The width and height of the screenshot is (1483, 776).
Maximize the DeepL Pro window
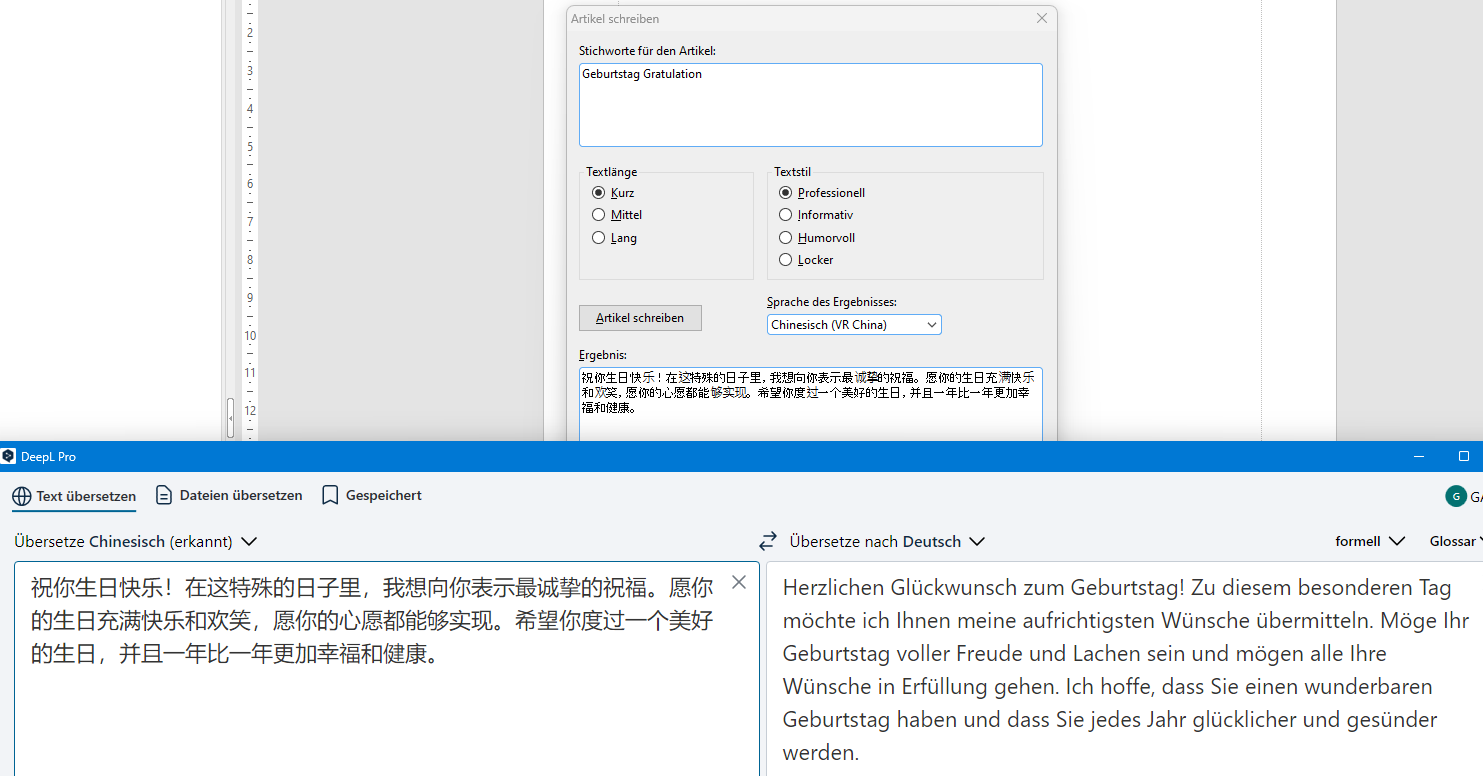(1464, 456)
